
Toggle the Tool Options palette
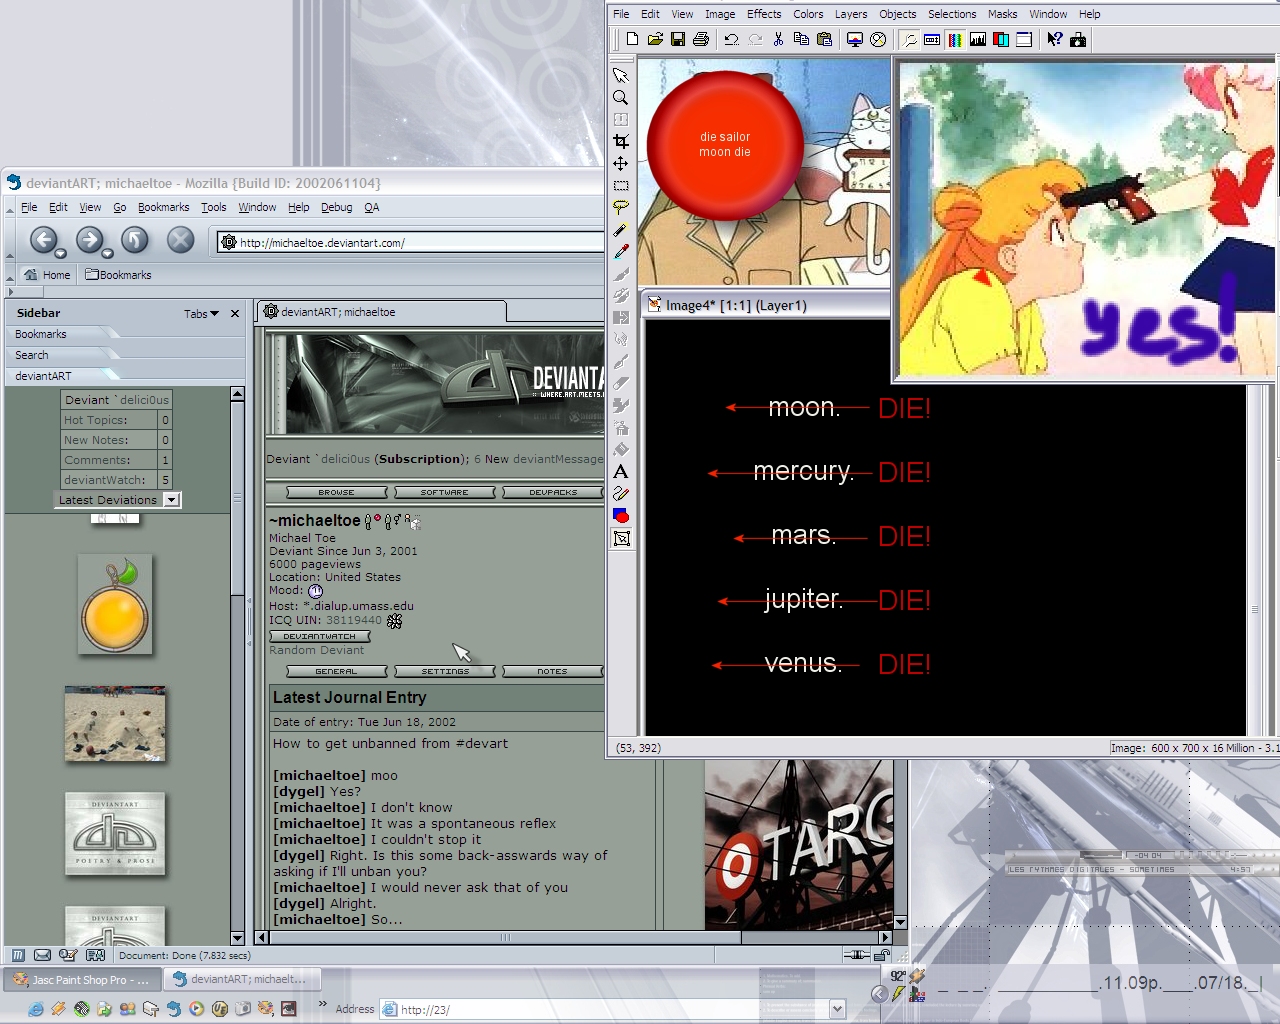pyautogui.click(x=932, y=40)
